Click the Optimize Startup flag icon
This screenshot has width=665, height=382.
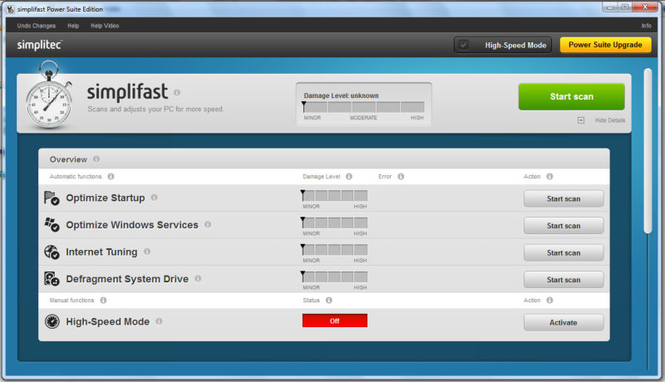[52, 198]
